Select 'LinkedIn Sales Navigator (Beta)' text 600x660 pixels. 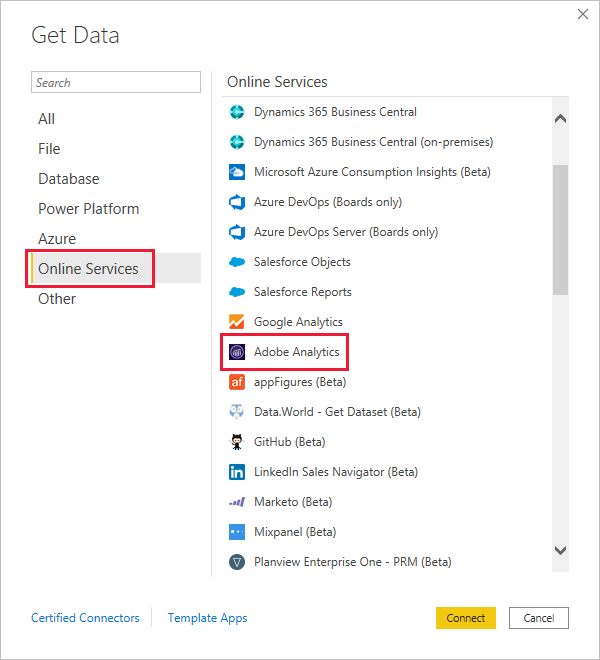click(x=336, y=472)
